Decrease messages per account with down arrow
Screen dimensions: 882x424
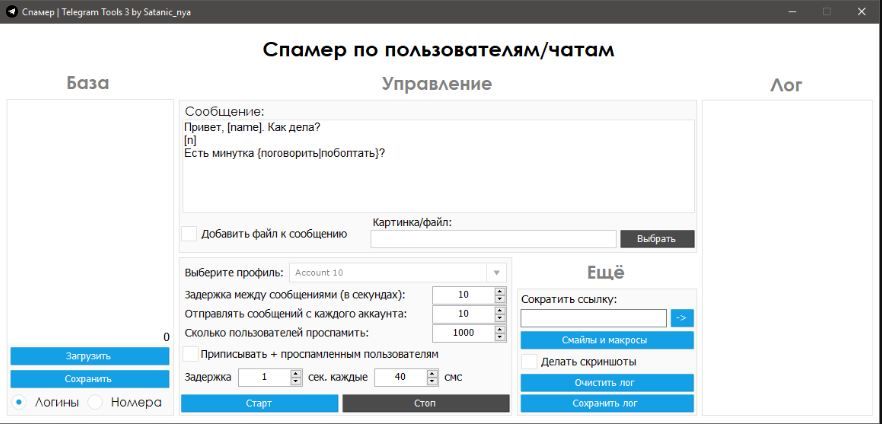[x=500, y=318]
